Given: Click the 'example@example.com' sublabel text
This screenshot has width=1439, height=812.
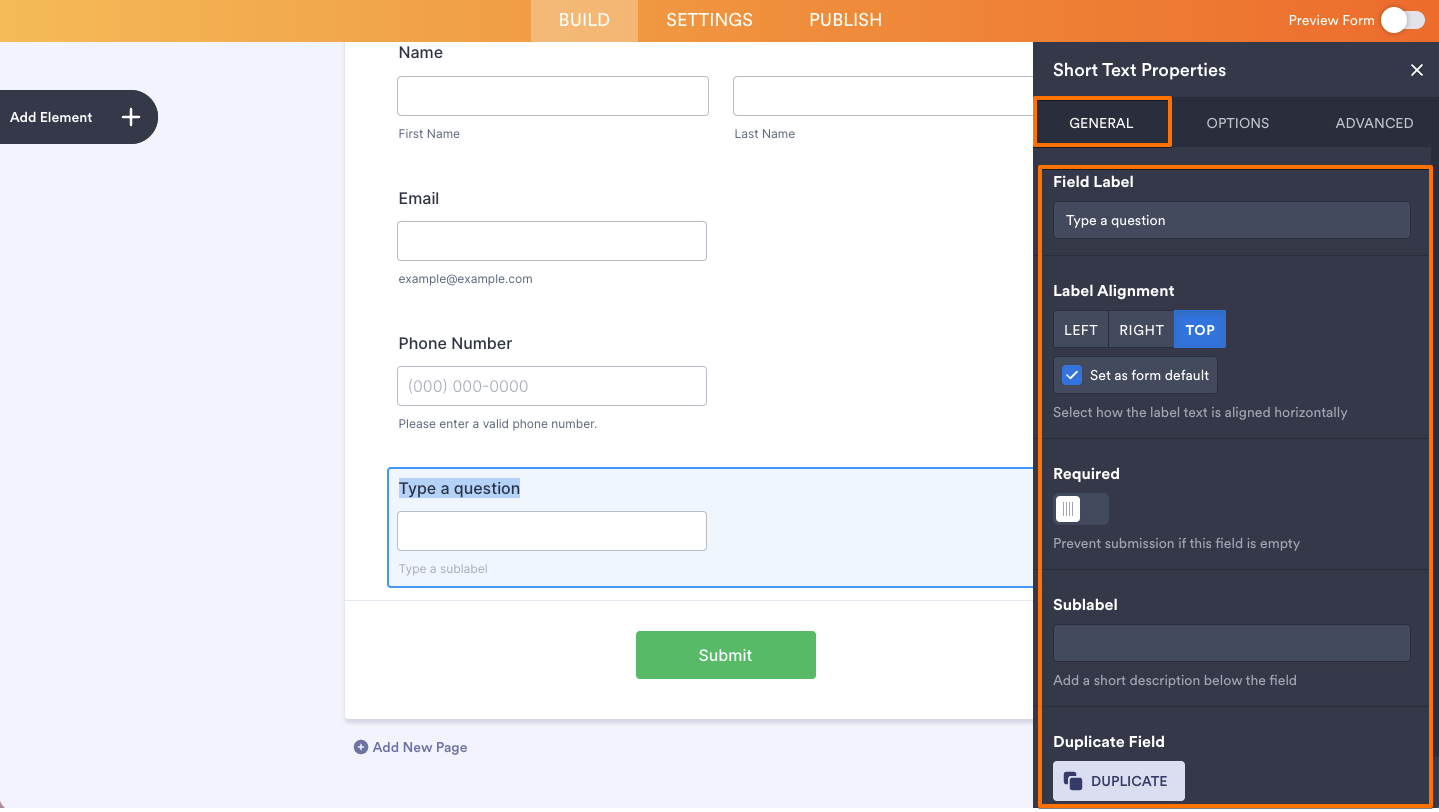Looking at the screenshot, I should tap(465, 279).
